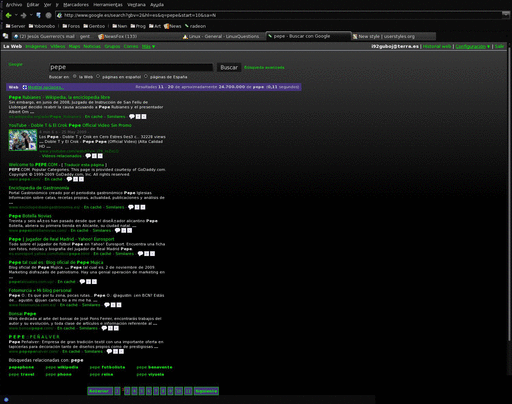The height and width of the screenshot is (404, 512).
Task: Open the Yobonobo bookmark folder
Action: click(x=42, y=26)
